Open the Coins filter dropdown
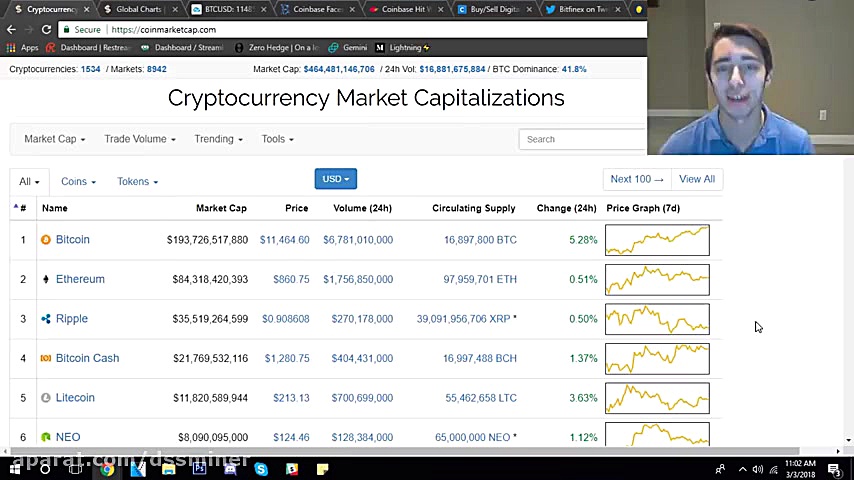The image size is (854, 480). click(x=78, y=181)
